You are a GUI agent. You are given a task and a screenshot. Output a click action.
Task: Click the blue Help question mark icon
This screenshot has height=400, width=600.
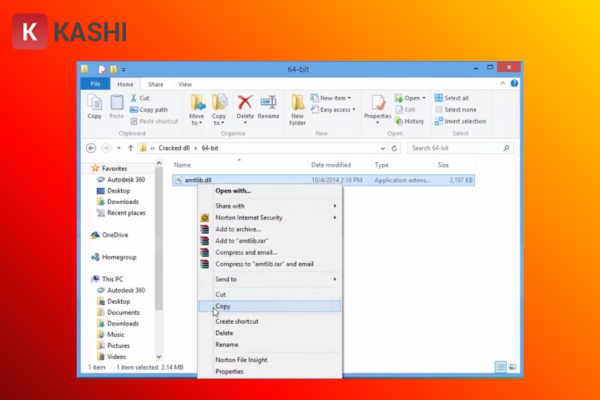tap(514, 83)
